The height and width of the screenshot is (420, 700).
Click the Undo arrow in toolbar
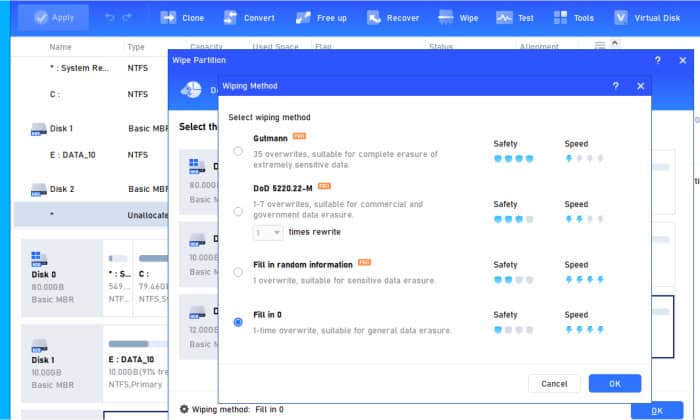click(109, 18)
